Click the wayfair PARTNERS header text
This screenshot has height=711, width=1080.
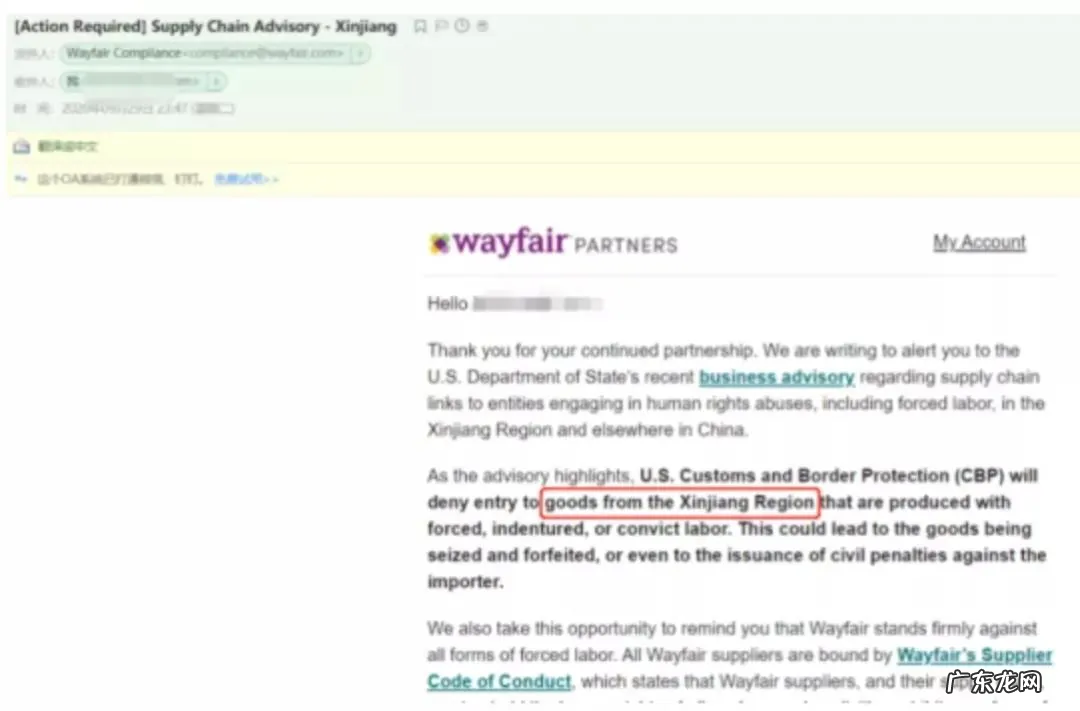pyautogui.click(x=553, y=243)
